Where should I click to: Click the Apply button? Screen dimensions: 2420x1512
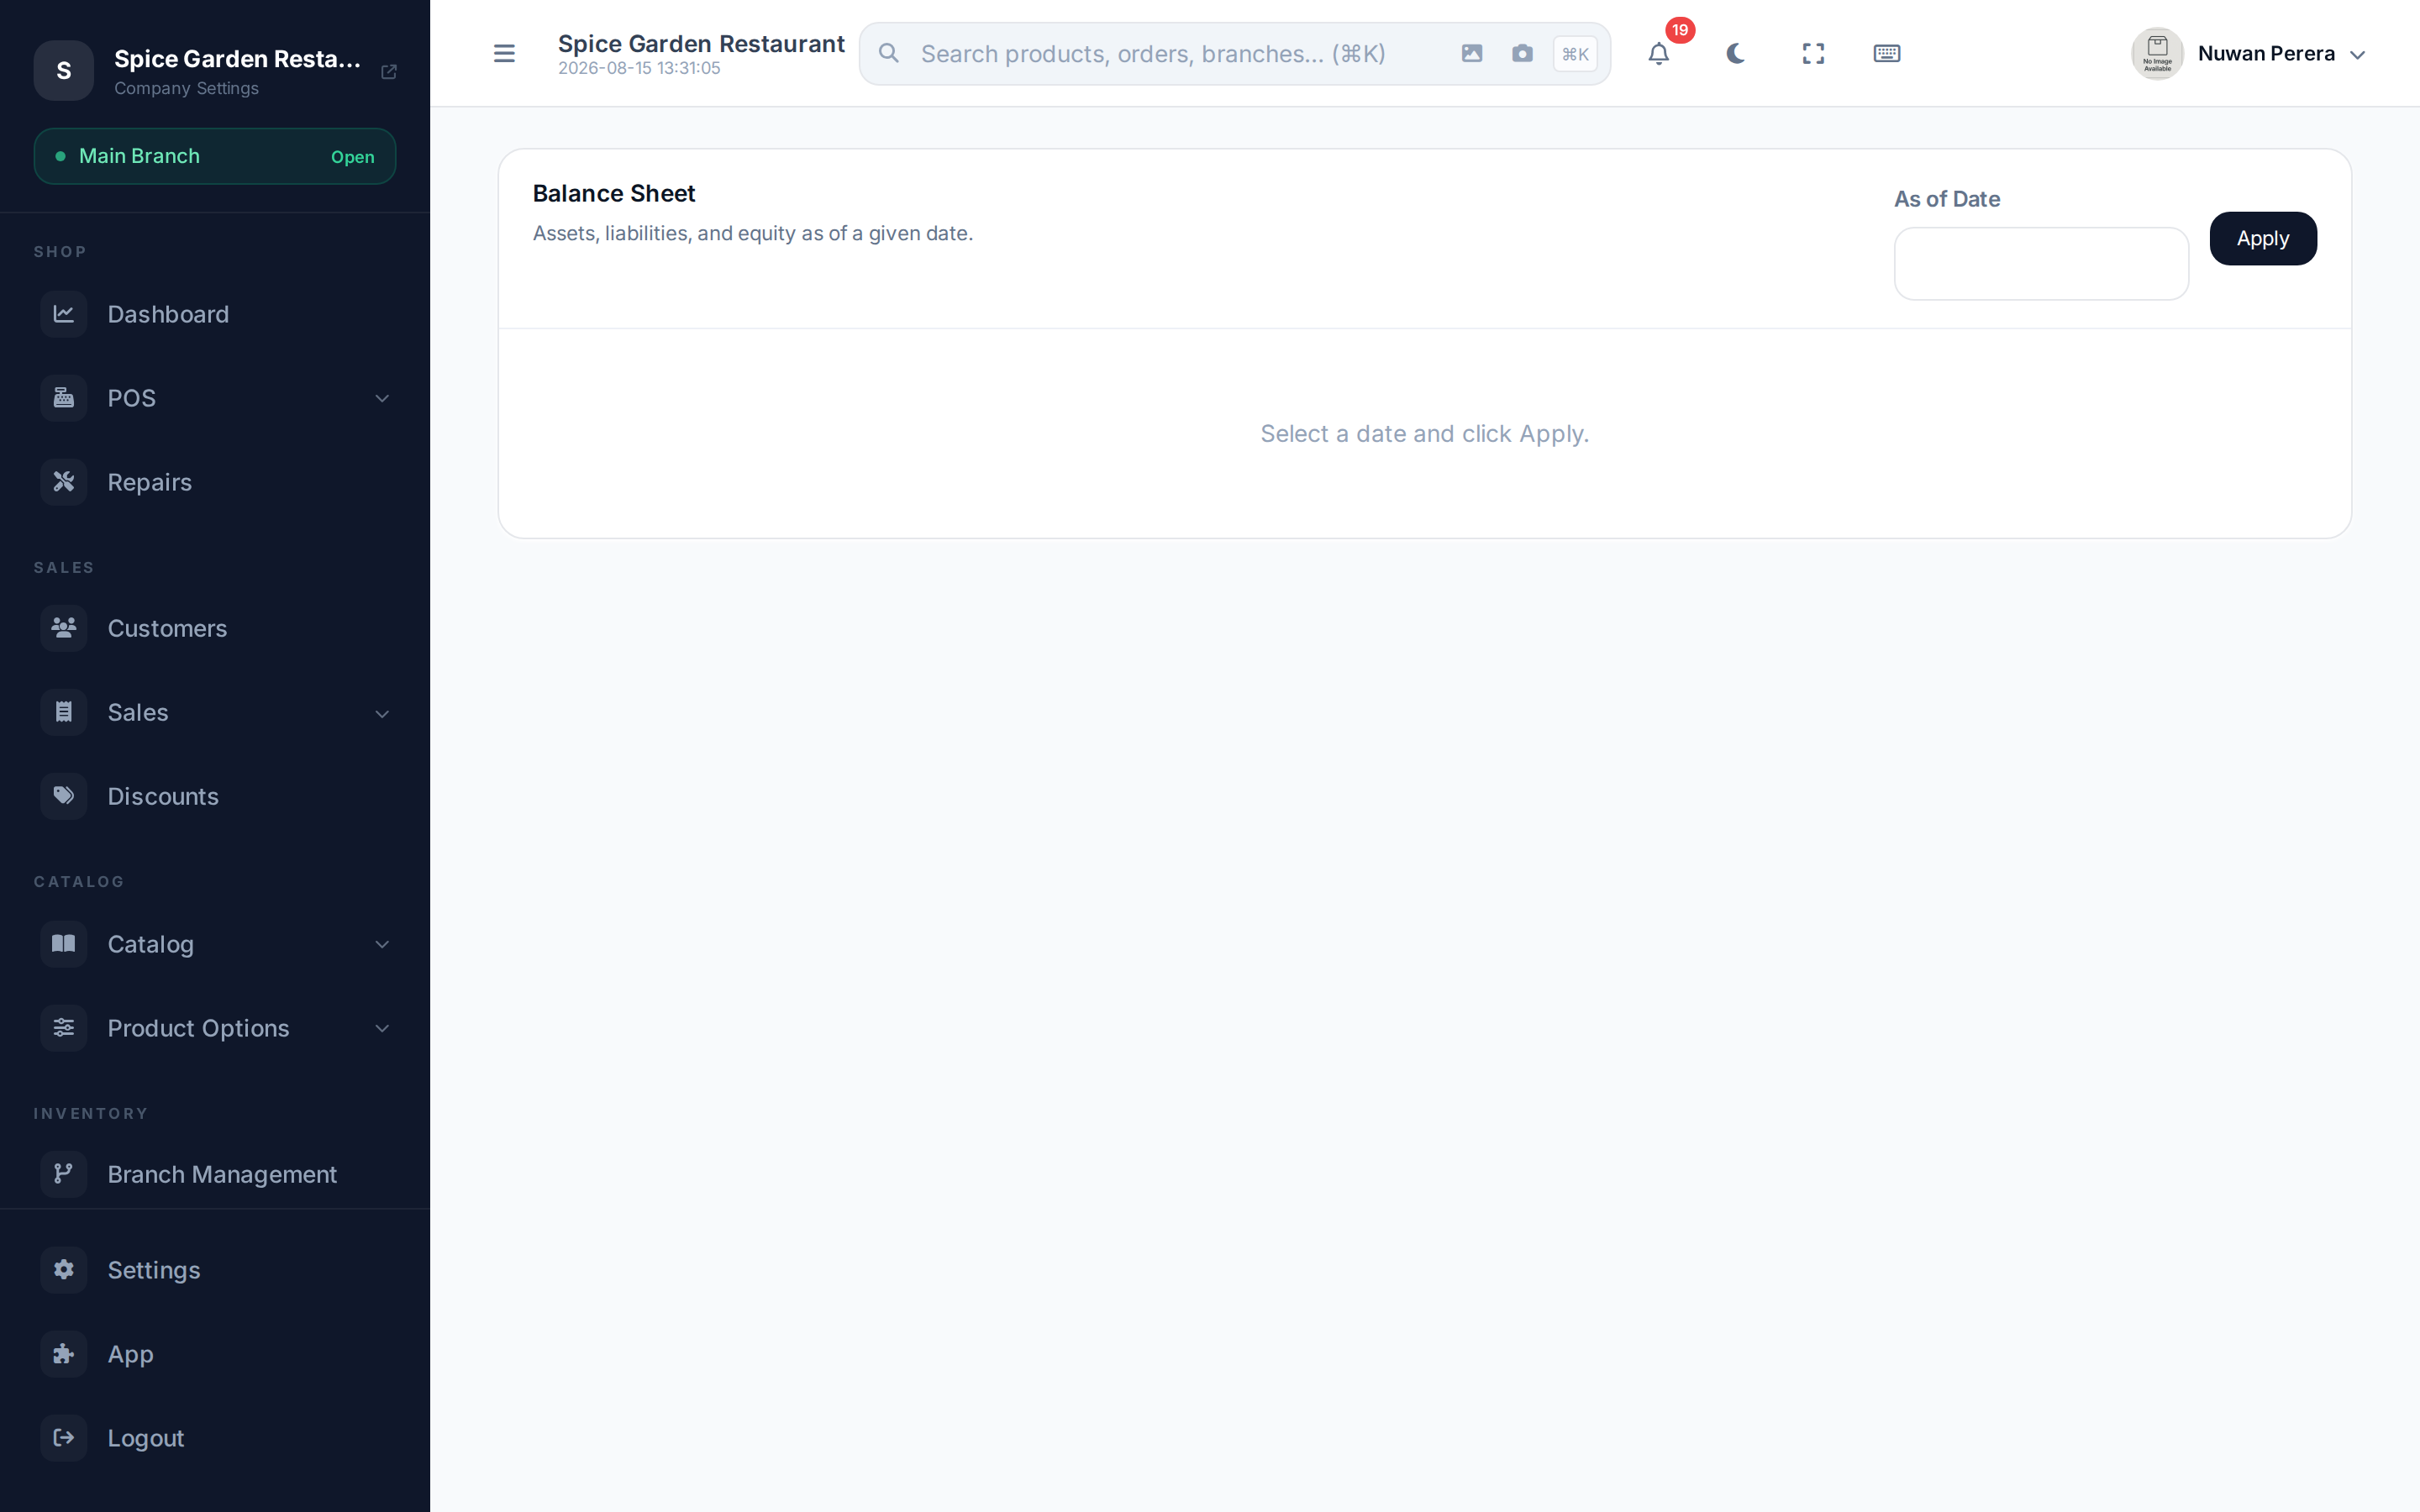pyautogui.click(x=2262, y=239)
